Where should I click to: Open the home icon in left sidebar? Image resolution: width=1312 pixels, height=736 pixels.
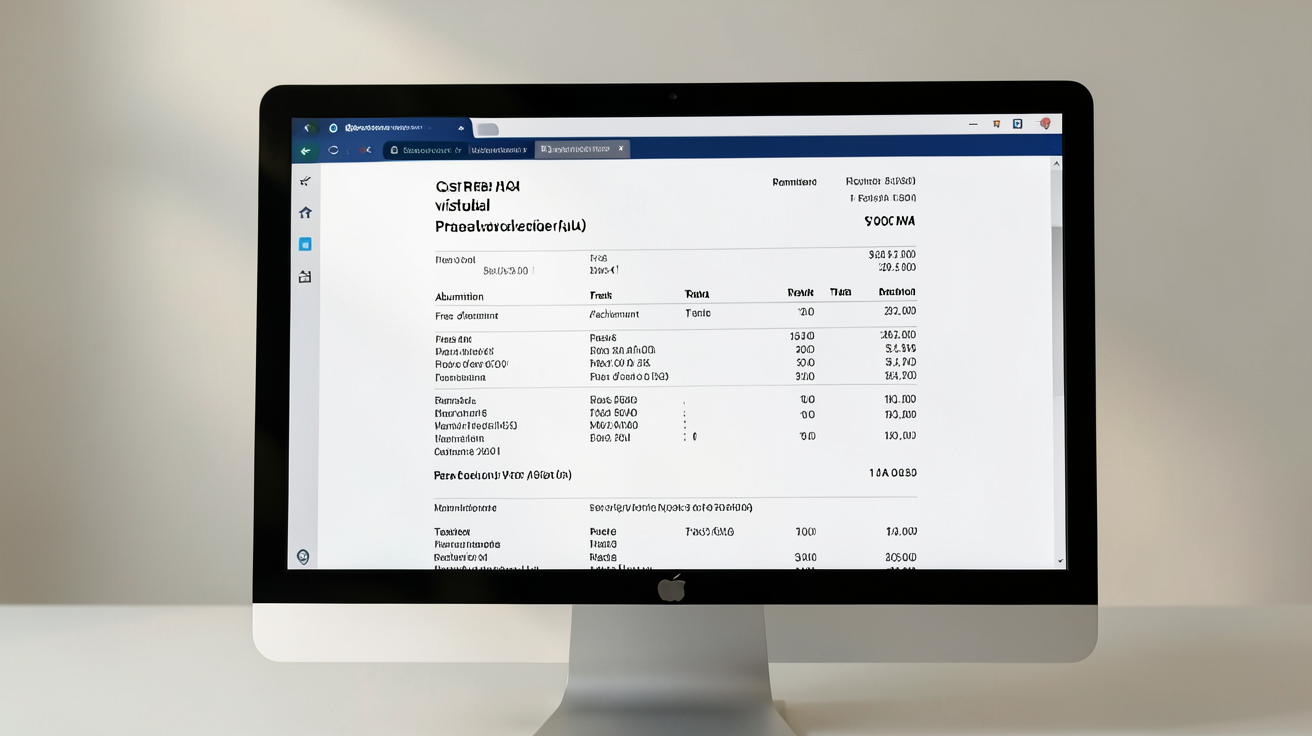305,212
